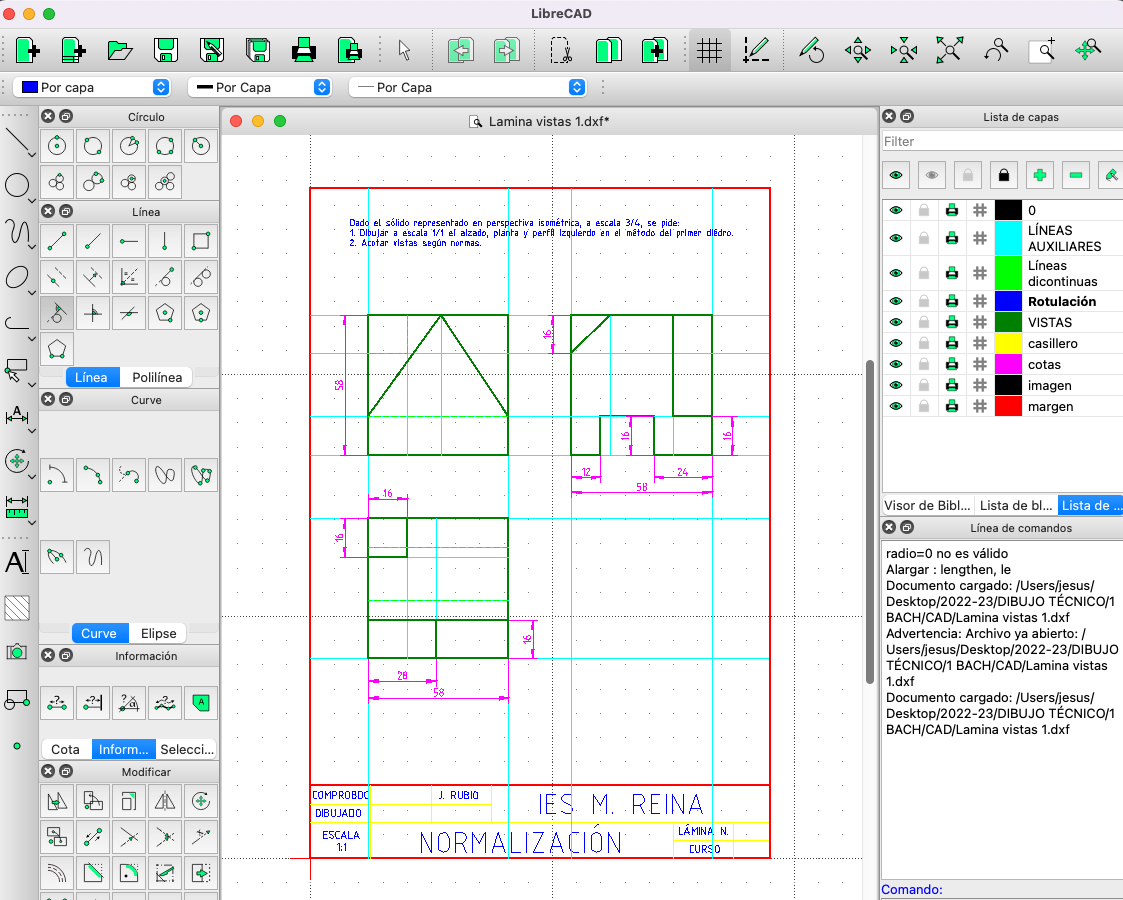Viewport: 1123px width, 900px height.
Task: Add a new layer with plus button
Action: click(1040, 175)
